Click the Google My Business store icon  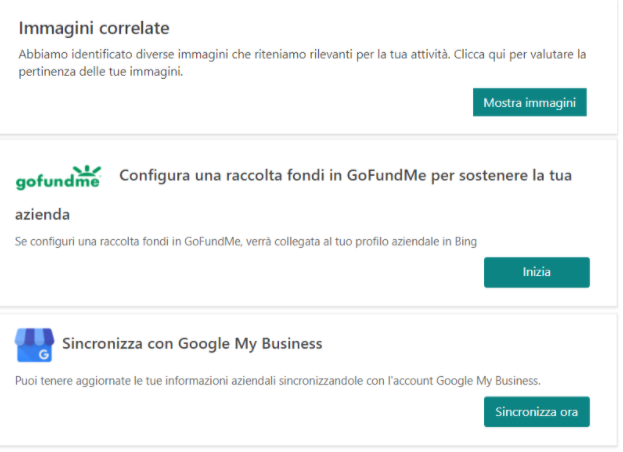pyautogui.click(x=34, y=345)
